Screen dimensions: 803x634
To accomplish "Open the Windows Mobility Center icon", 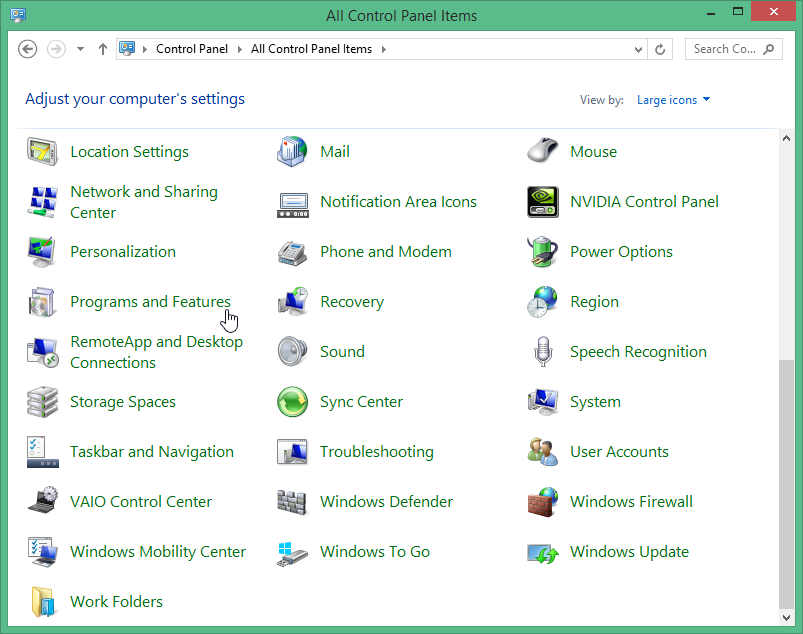I will tap(43, 552).
